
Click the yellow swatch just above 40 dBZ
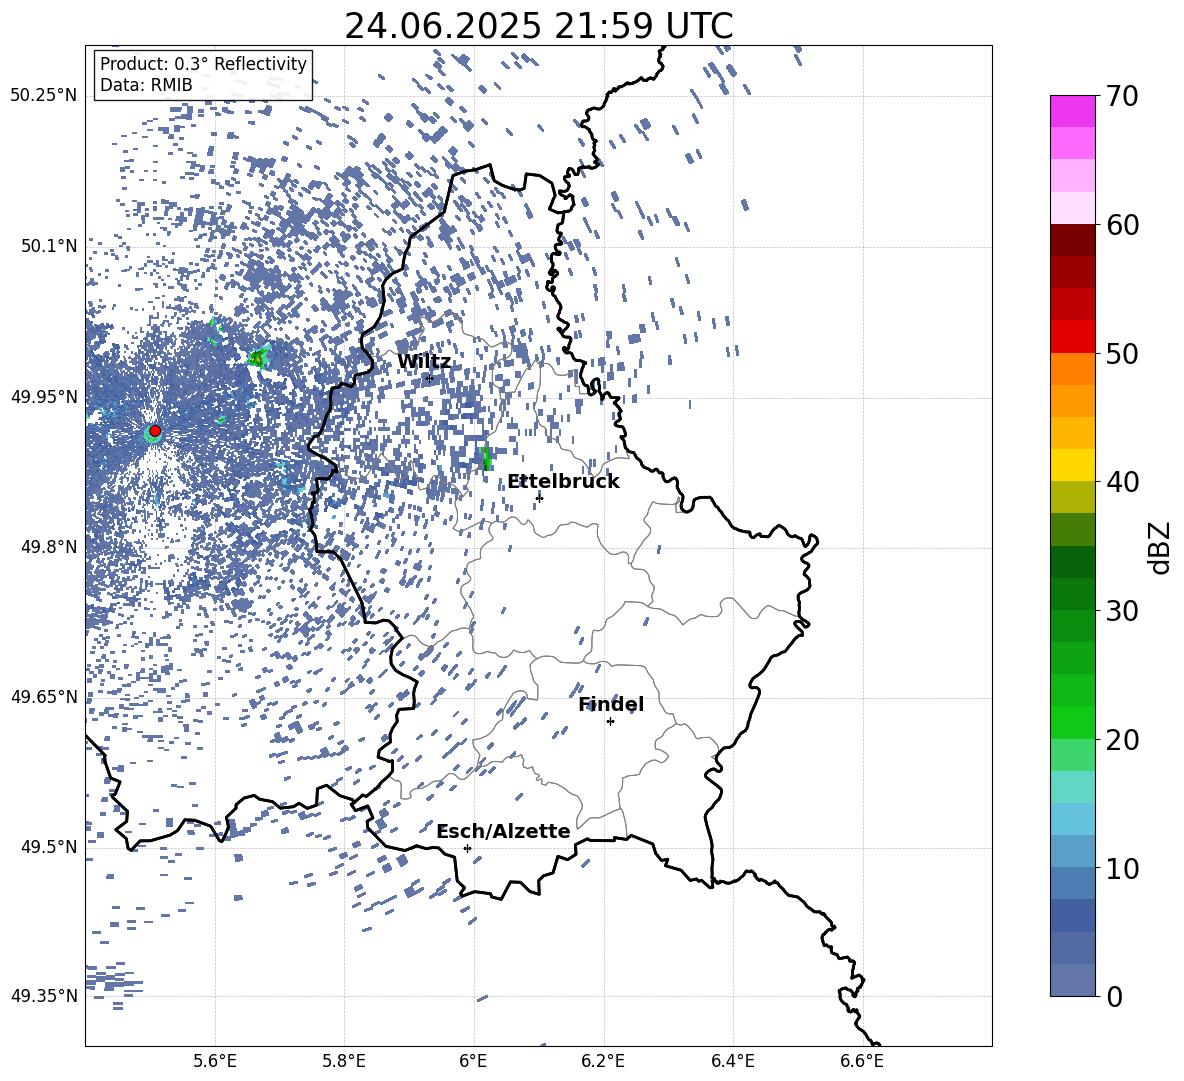point(1073,465)
